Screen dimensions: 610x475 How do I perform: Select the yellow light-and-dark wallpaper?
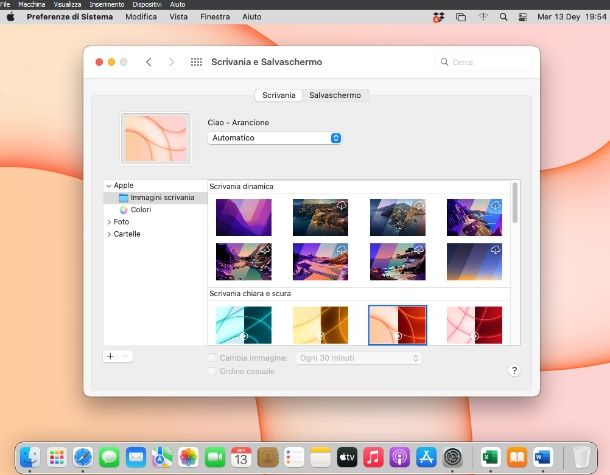321,325
